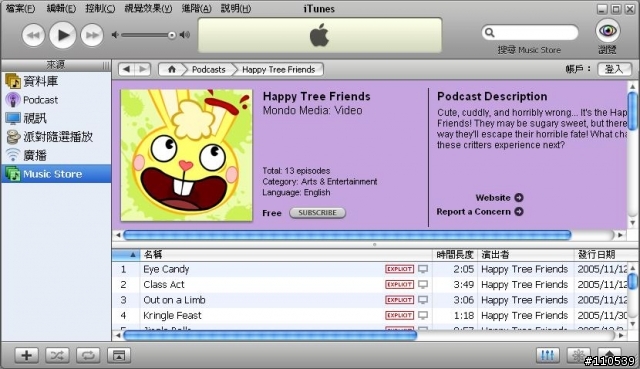Screen dimensions: 640x369
Task: Turn on the visualizer
Action: [578, 355]
